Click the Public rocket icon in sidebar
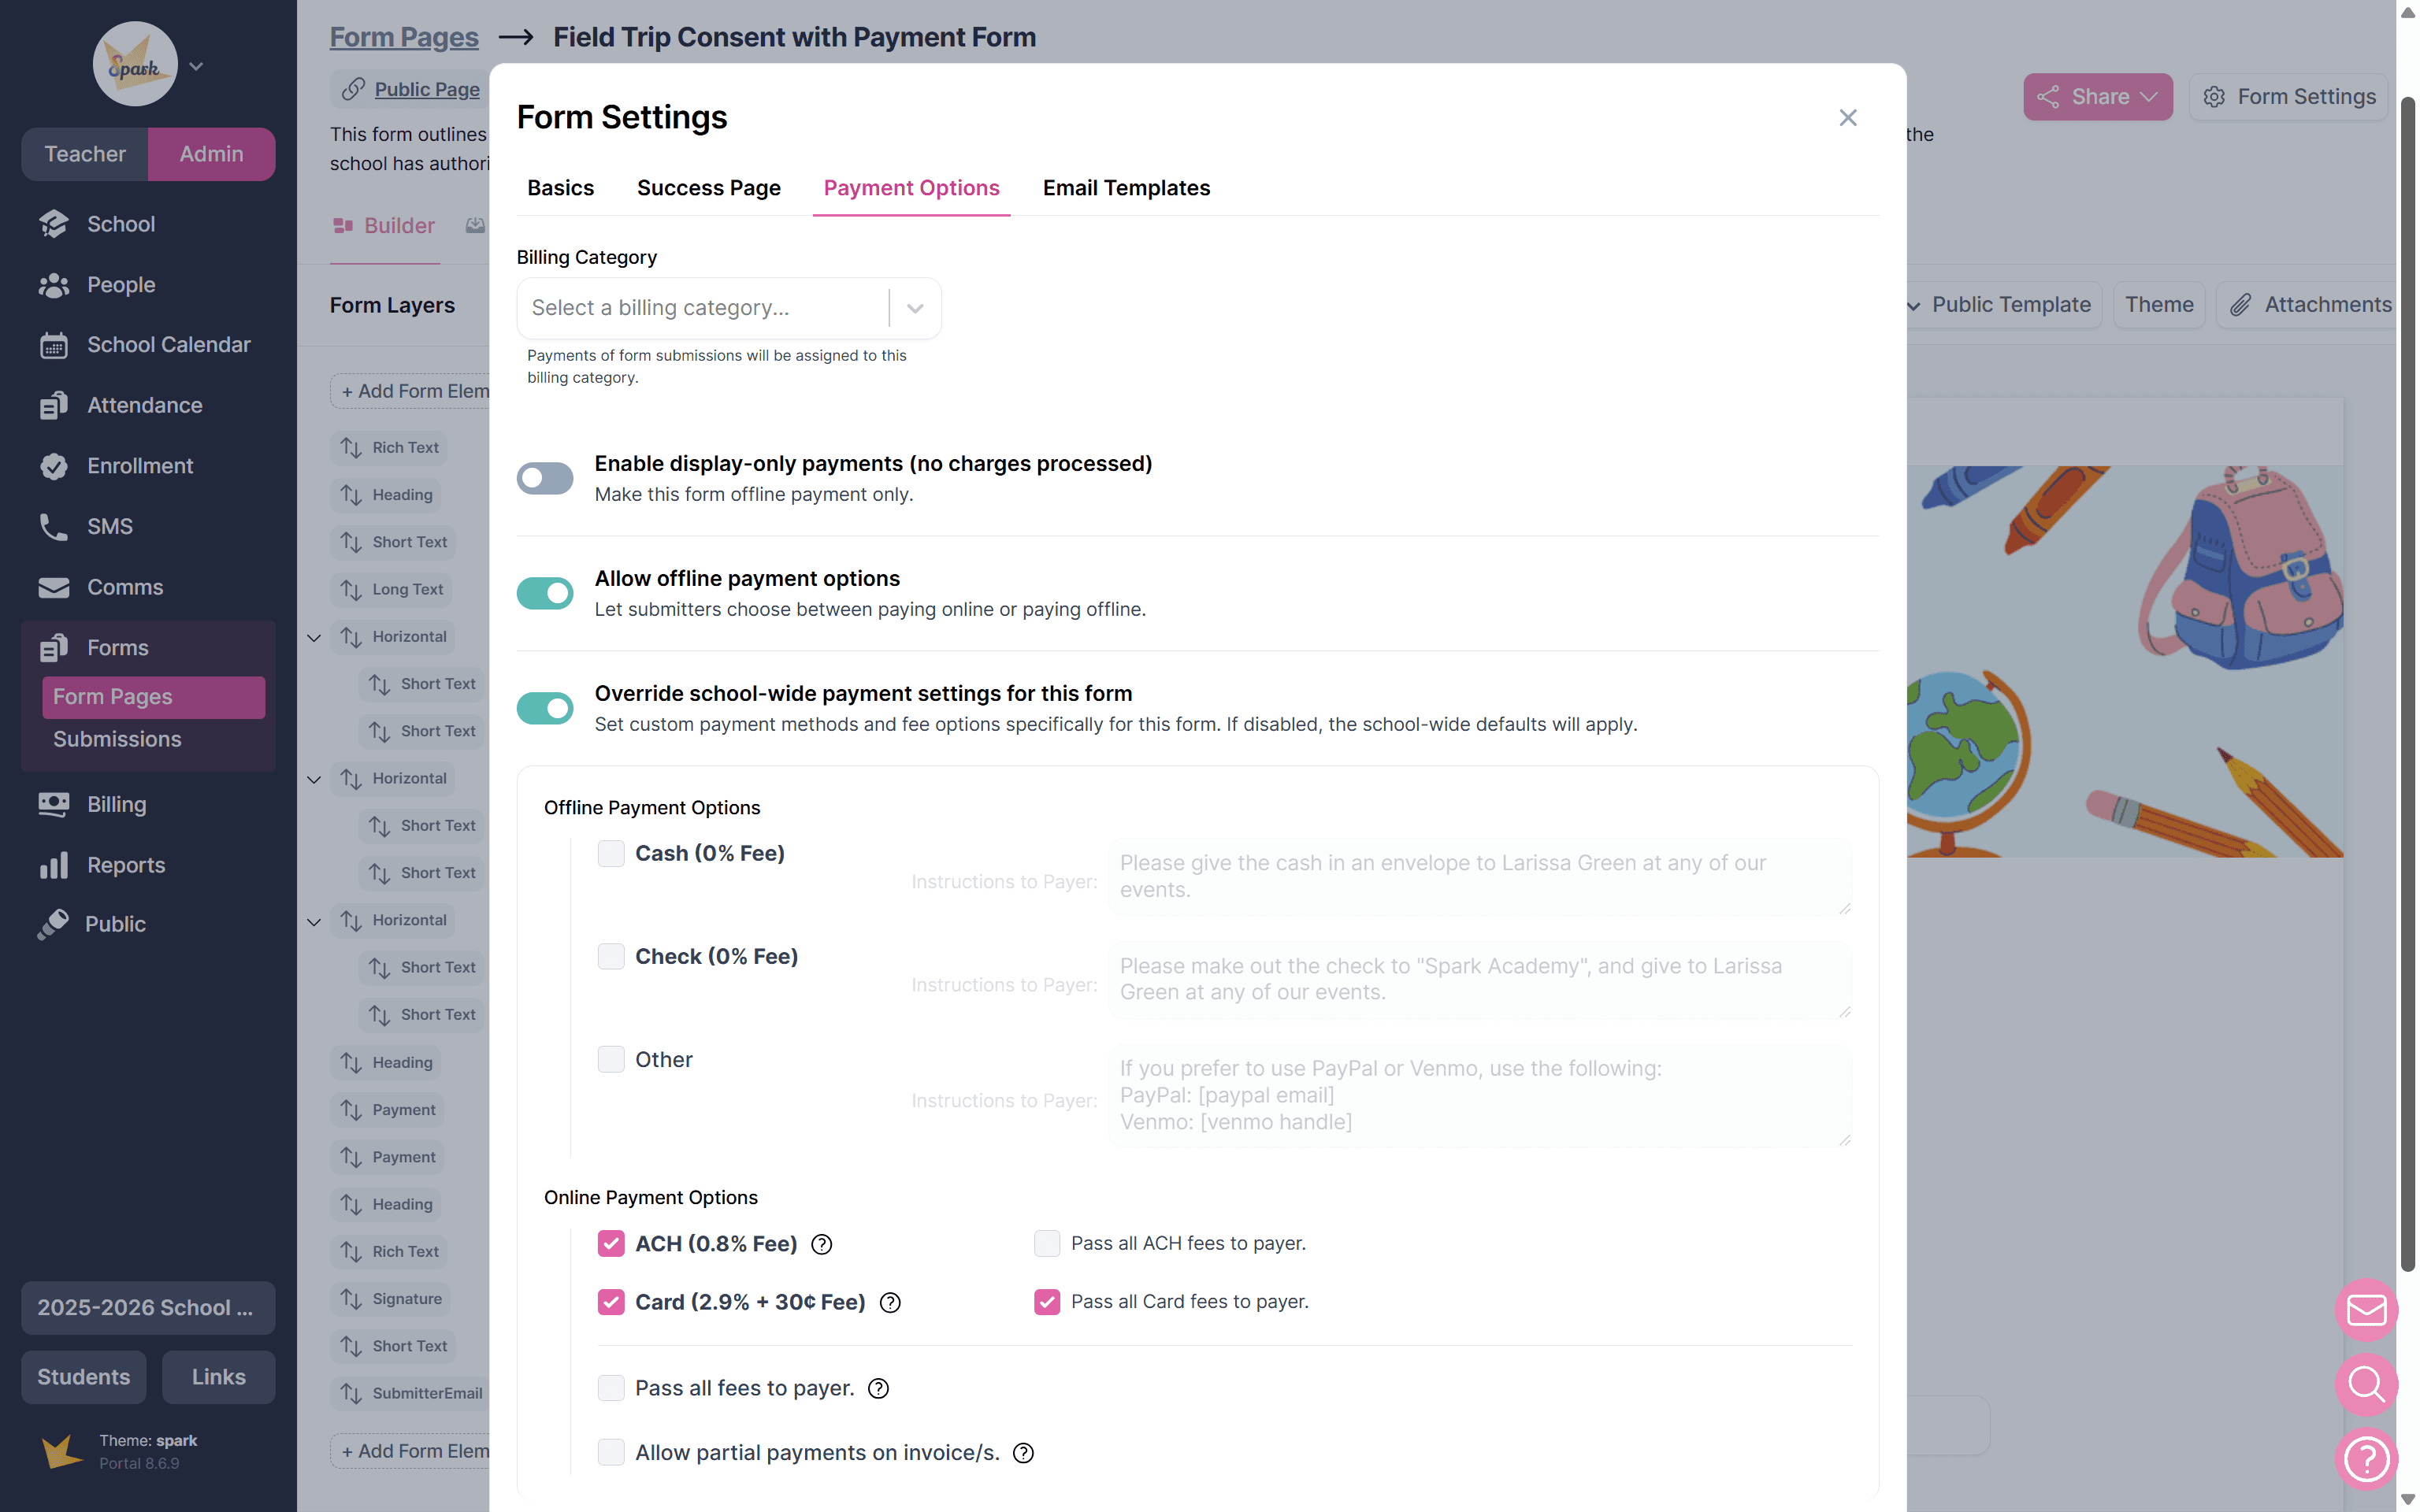Image resolution: width=2420 pixels, height=1512 pixels. [x=54, y=924]
